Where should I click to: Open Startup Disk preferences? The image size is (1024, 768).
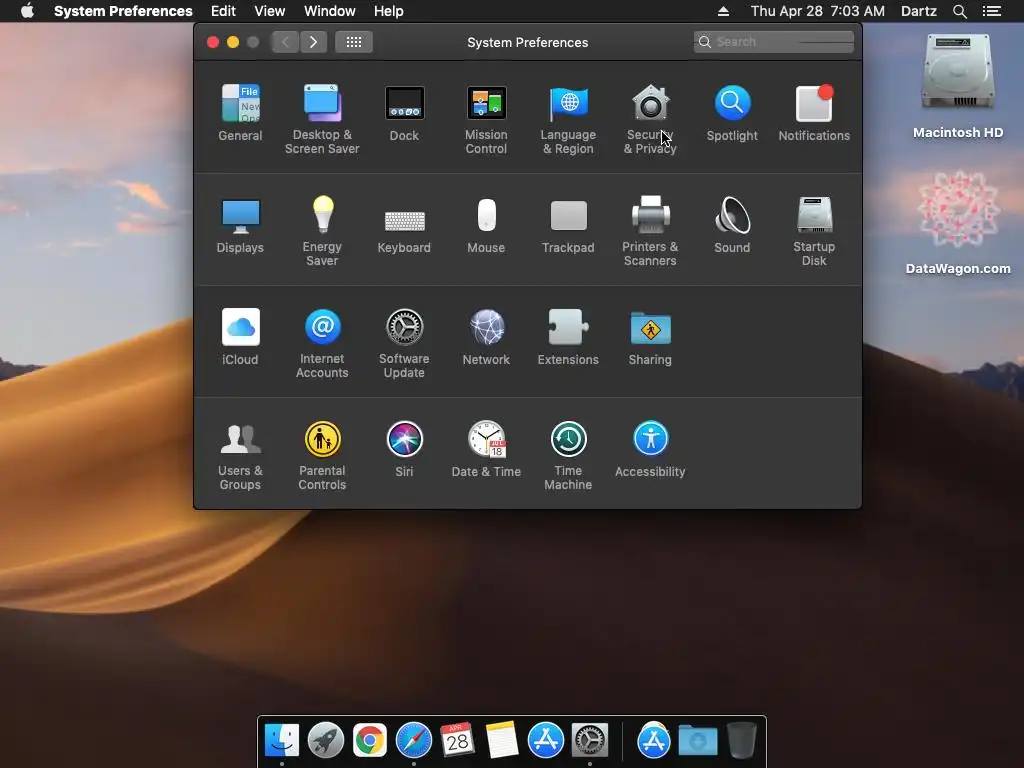coord(814,231)
